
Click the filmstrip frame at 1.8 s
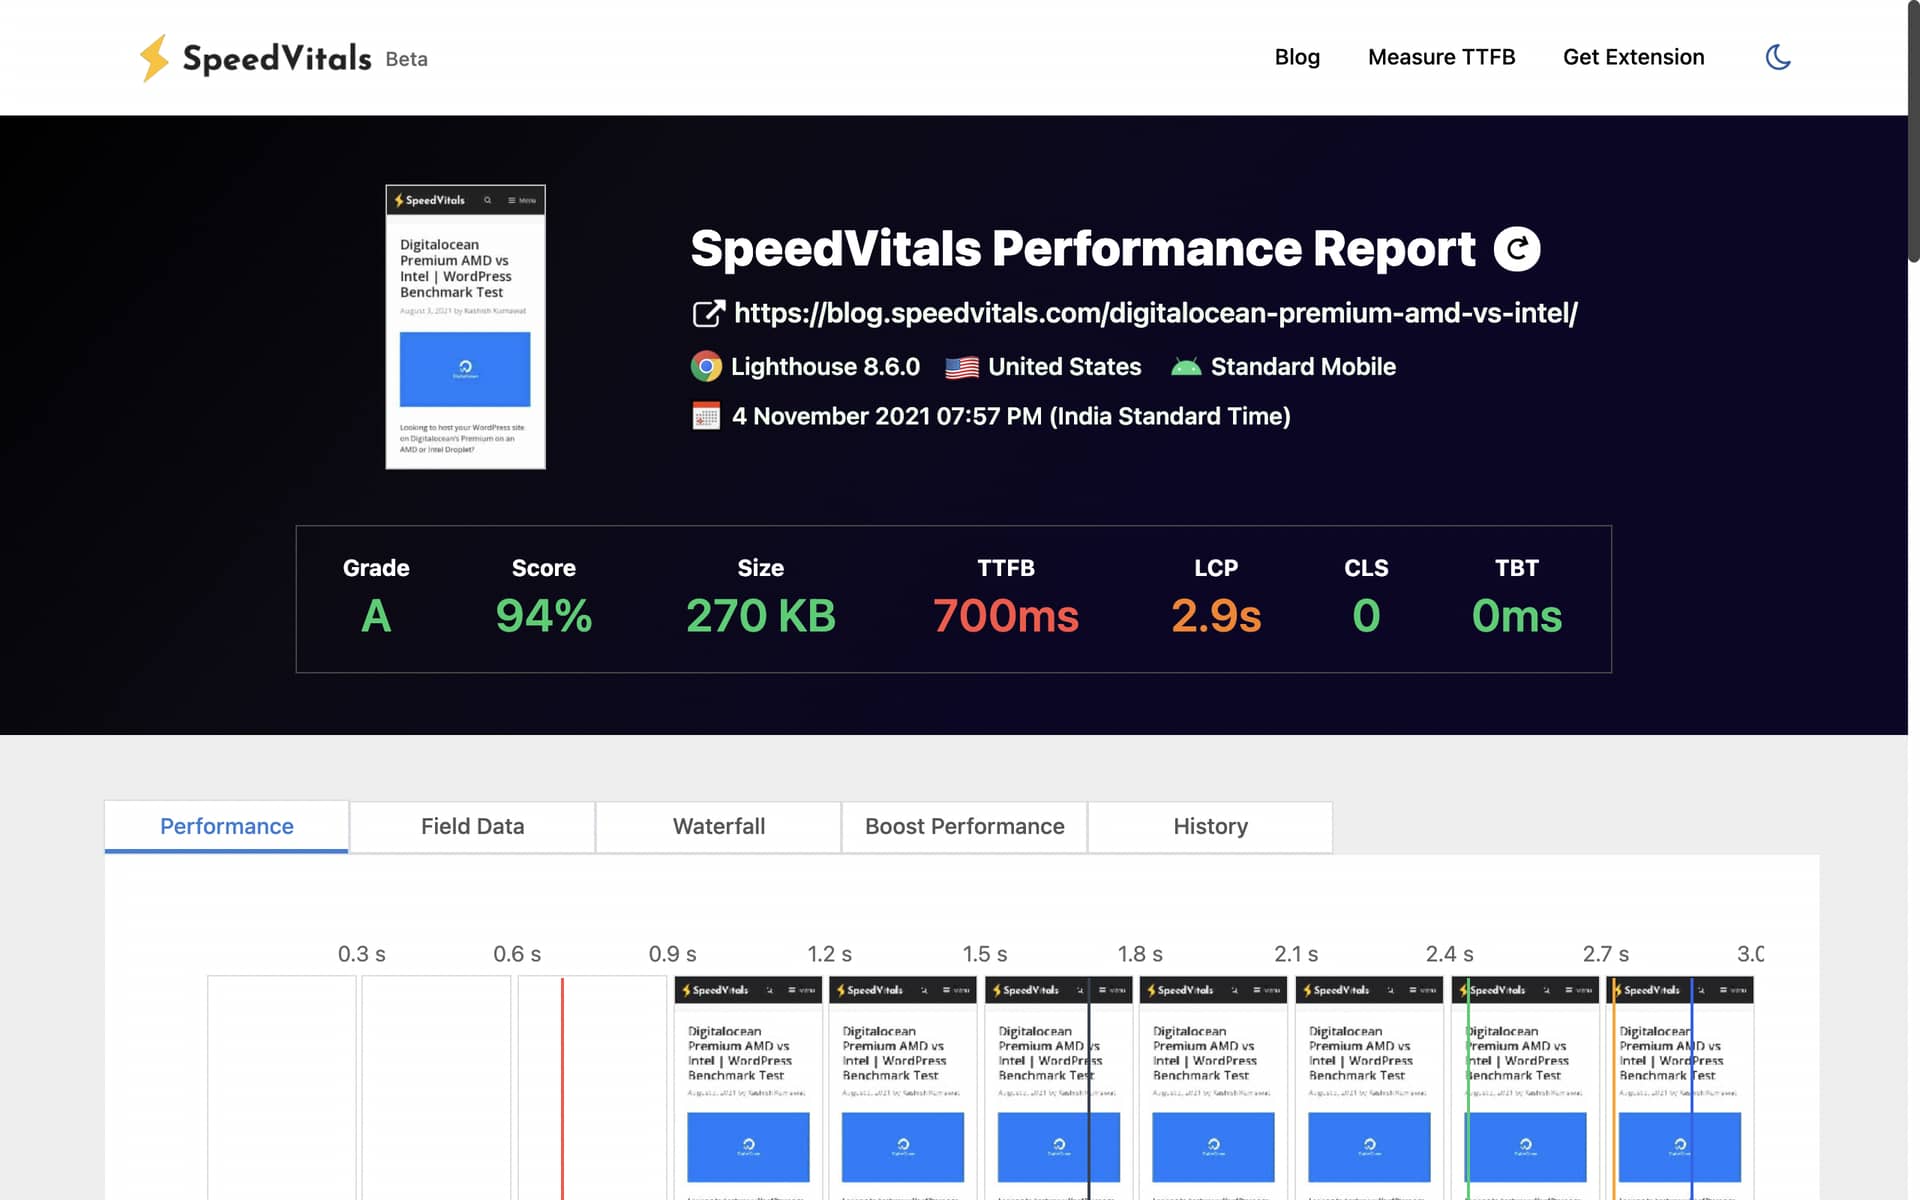(1213, 1088)
